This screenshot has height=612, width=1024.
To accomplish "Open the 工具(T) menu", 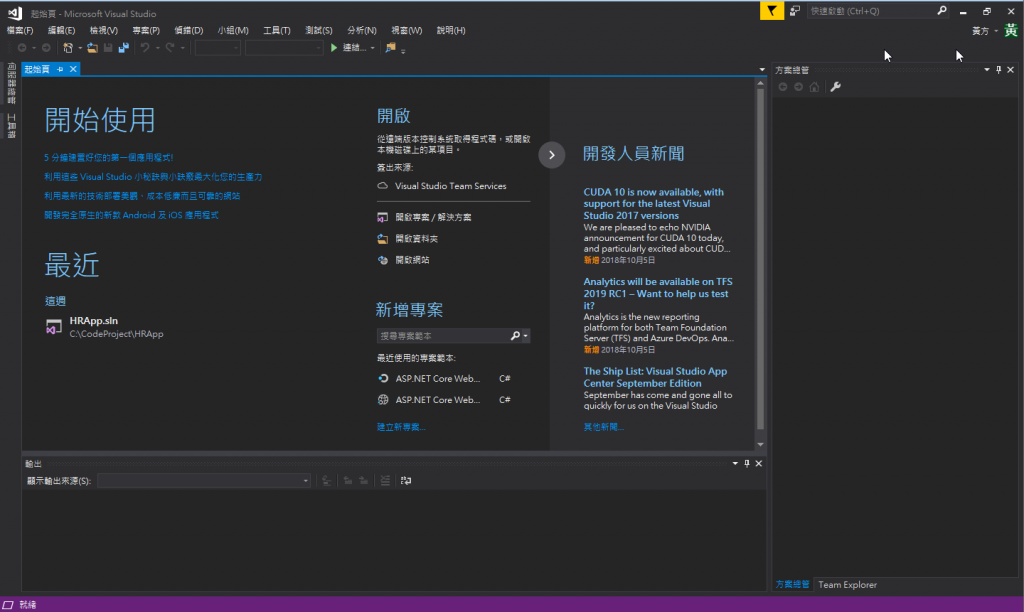I will tap(277, 31).
